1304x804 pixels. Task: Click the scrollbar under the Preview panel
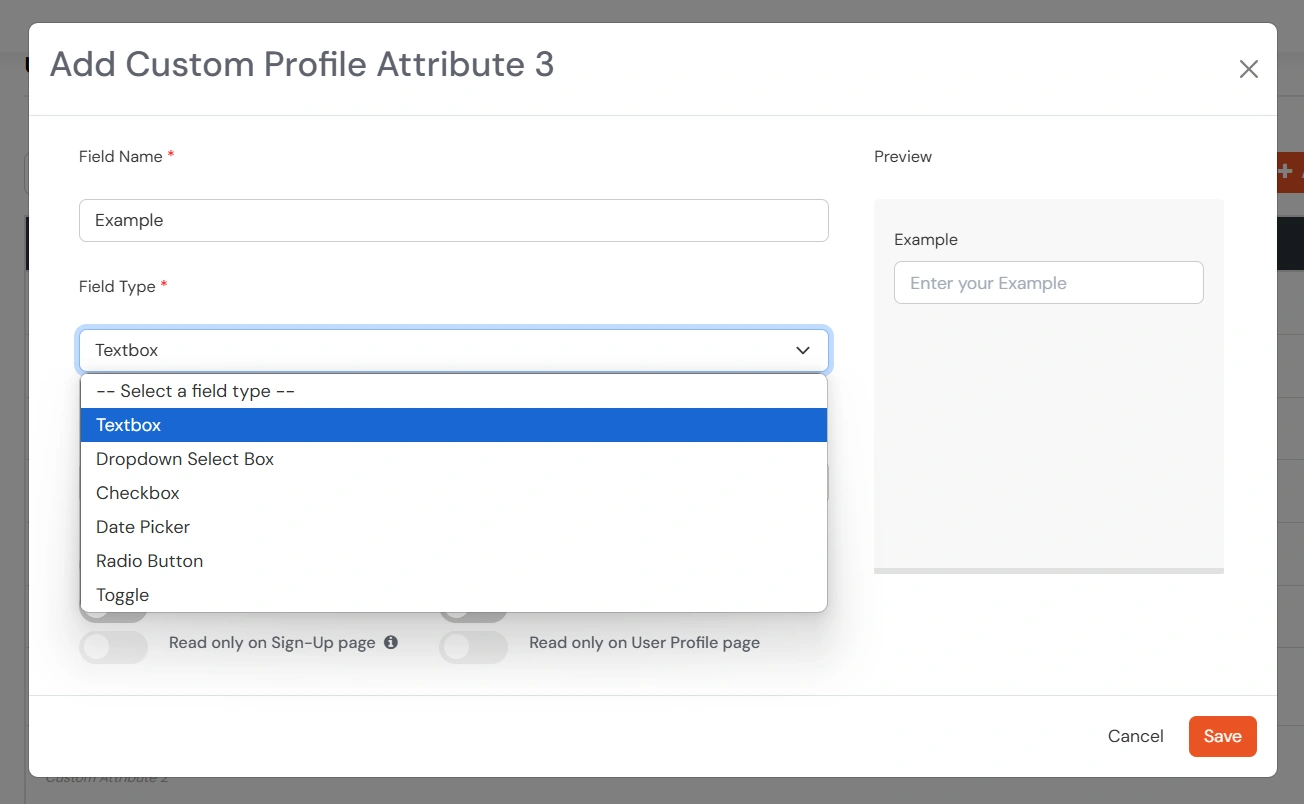coord(1048,570)
